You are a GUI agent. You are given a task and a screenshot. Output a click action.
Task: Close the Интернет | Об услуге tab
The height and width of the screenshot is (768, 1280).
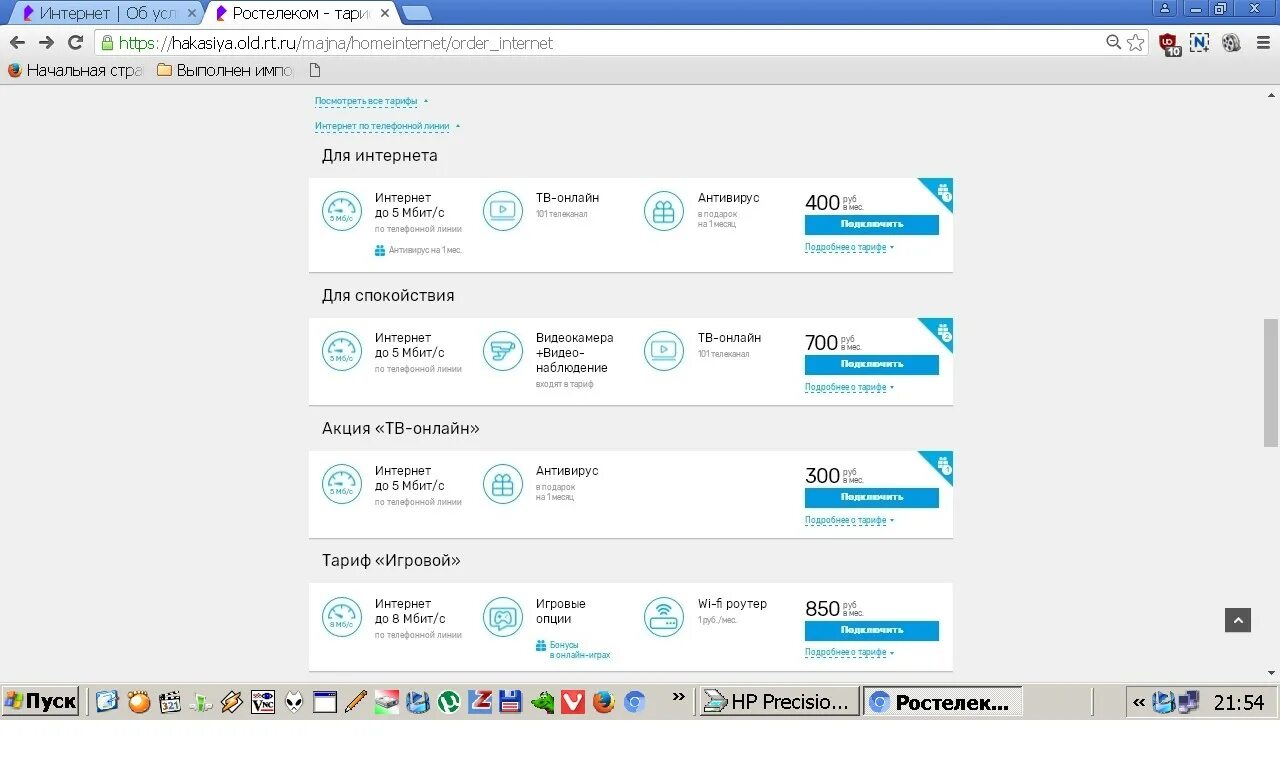point(192,13)
